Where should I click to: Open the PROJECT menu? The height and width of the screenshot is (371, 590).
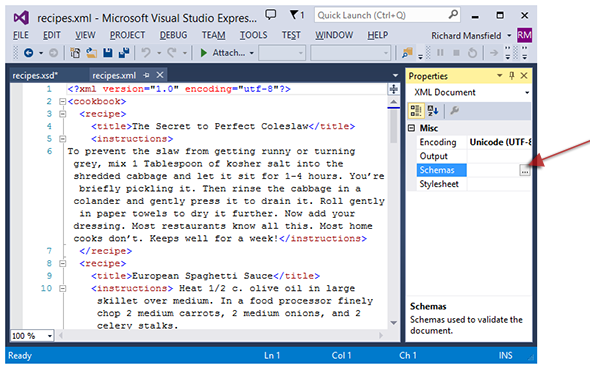click(x=128, y=35)
